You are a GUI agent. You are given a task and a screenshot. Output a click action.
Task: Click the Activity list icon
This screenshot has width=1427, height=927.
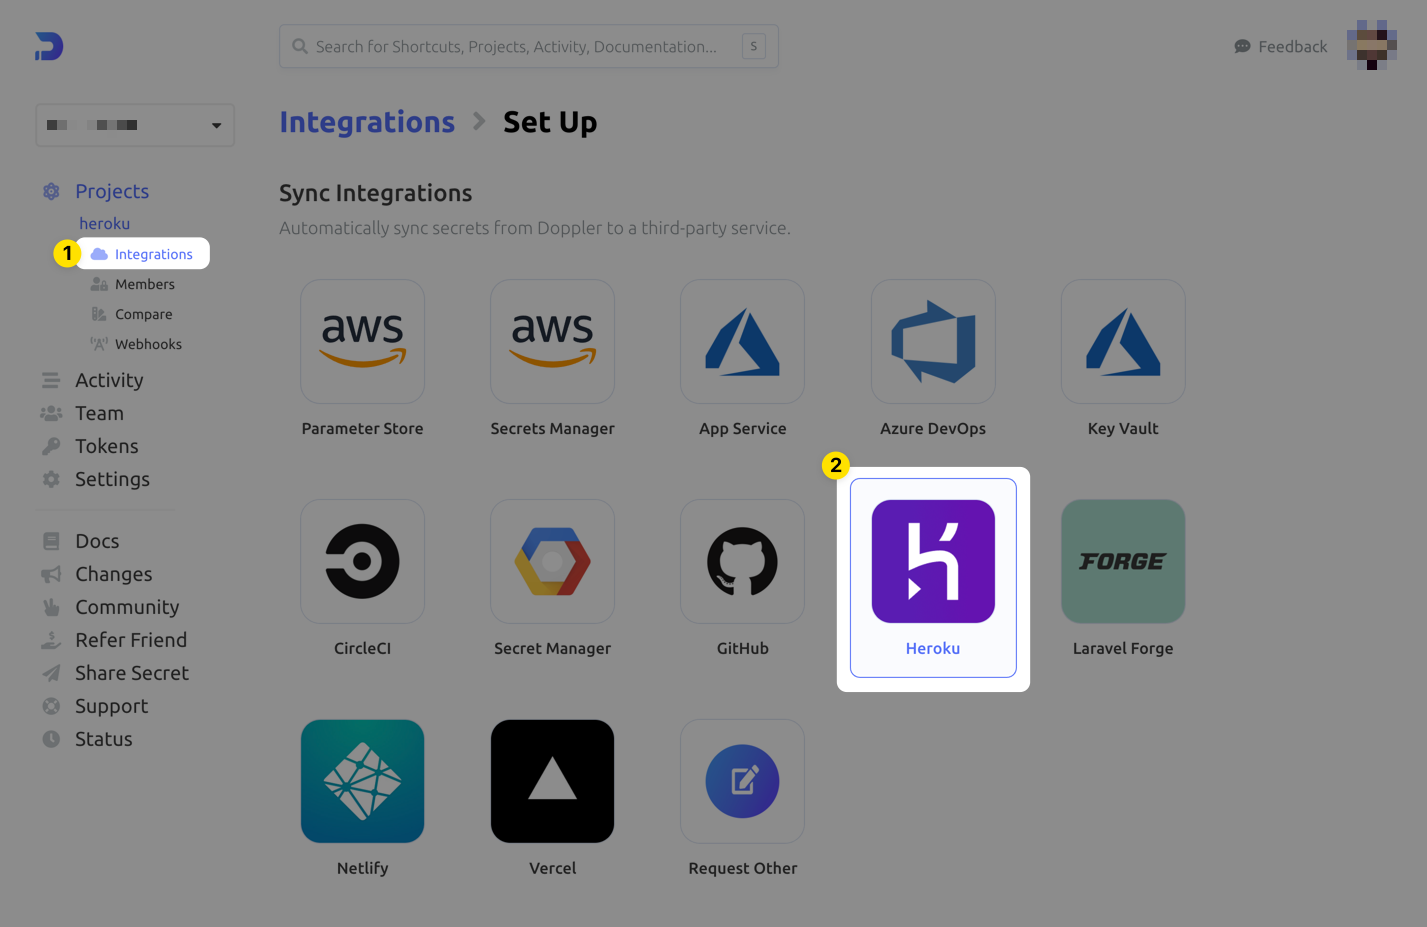51,380
